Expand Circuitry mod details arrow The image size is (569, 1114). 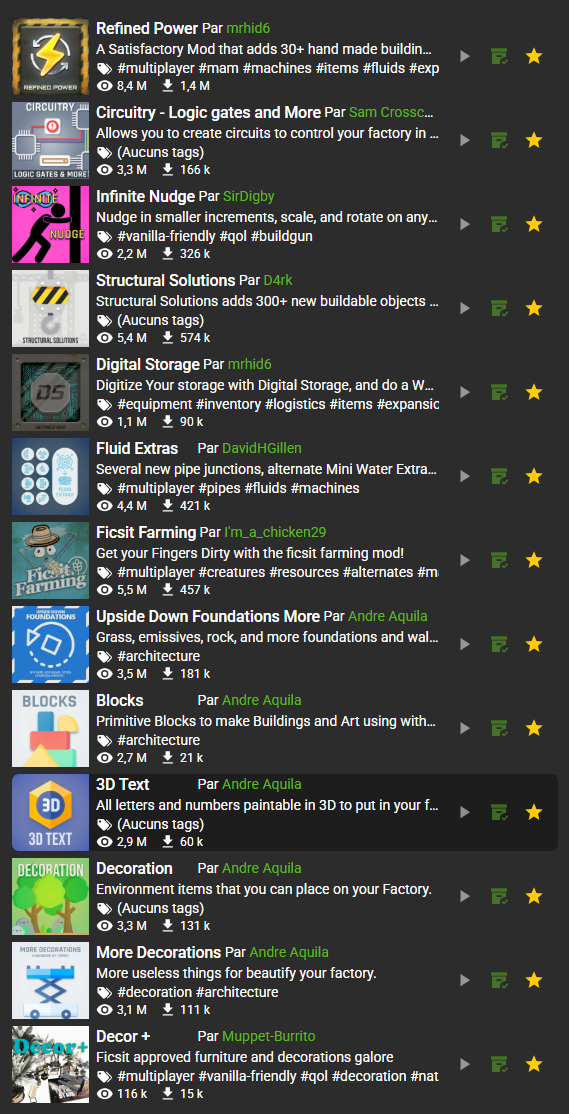click(x=465, y=140)
